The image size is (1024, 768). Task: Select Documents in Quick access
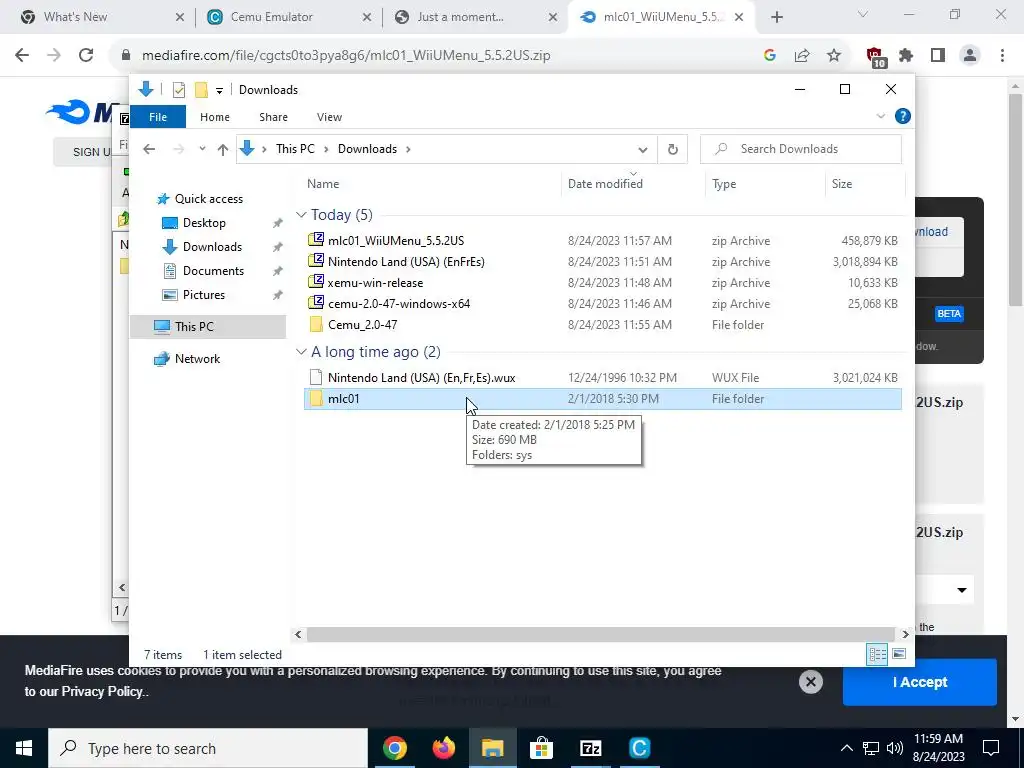point(214,270)
